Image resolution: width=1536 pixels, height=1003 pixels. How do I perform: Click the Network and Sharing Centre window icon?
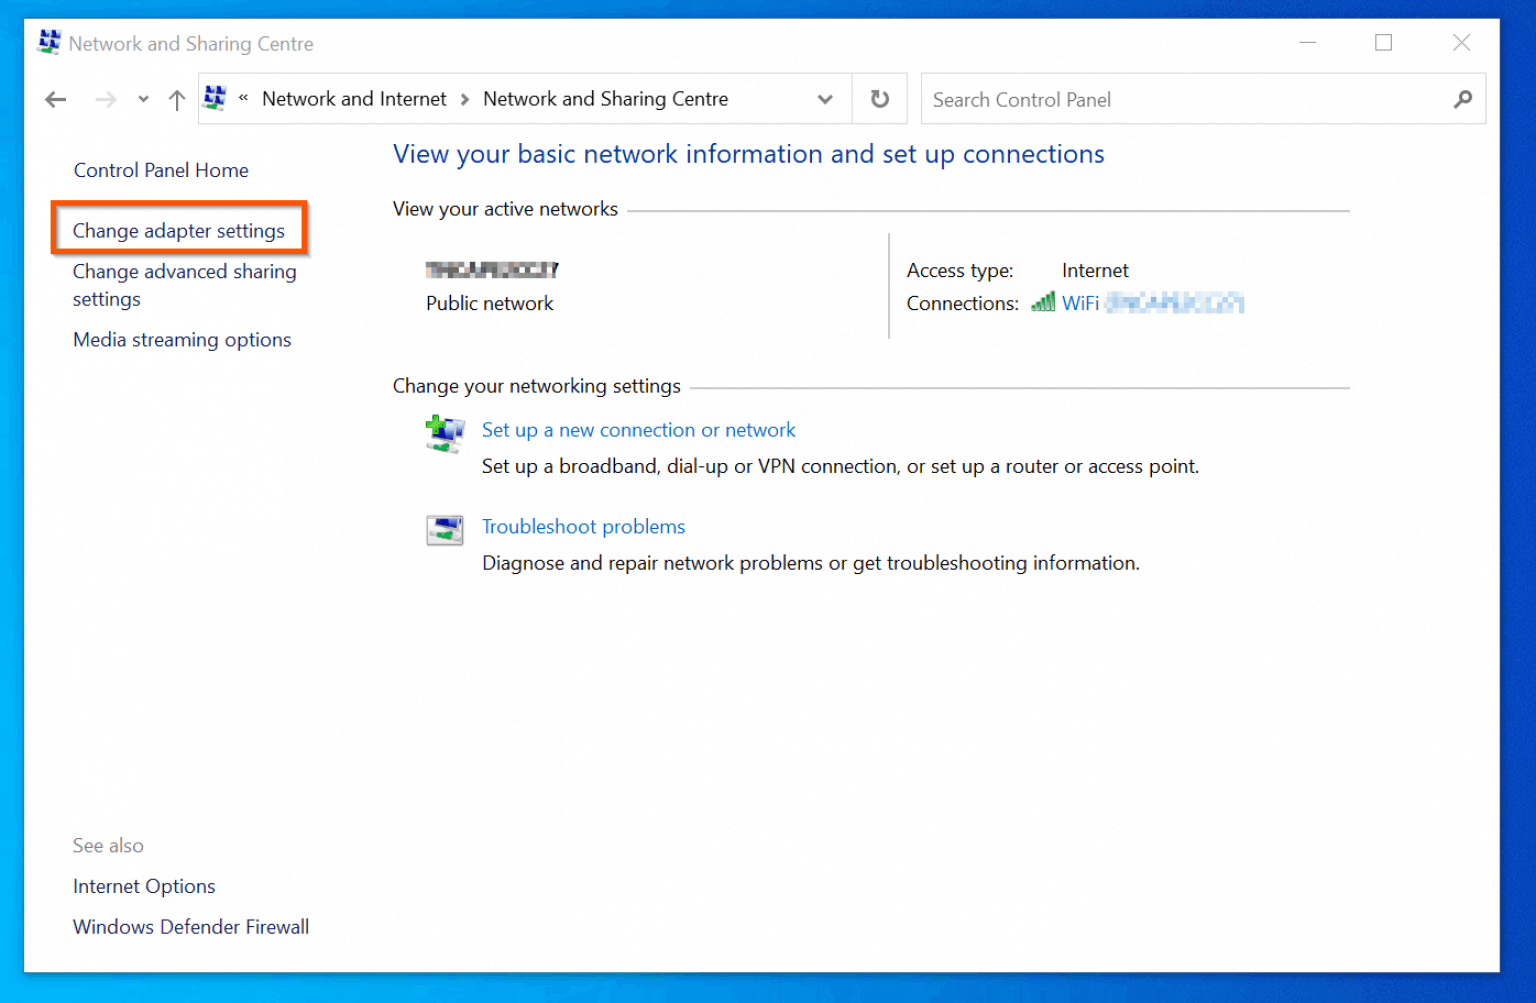(x=47, y=42)
